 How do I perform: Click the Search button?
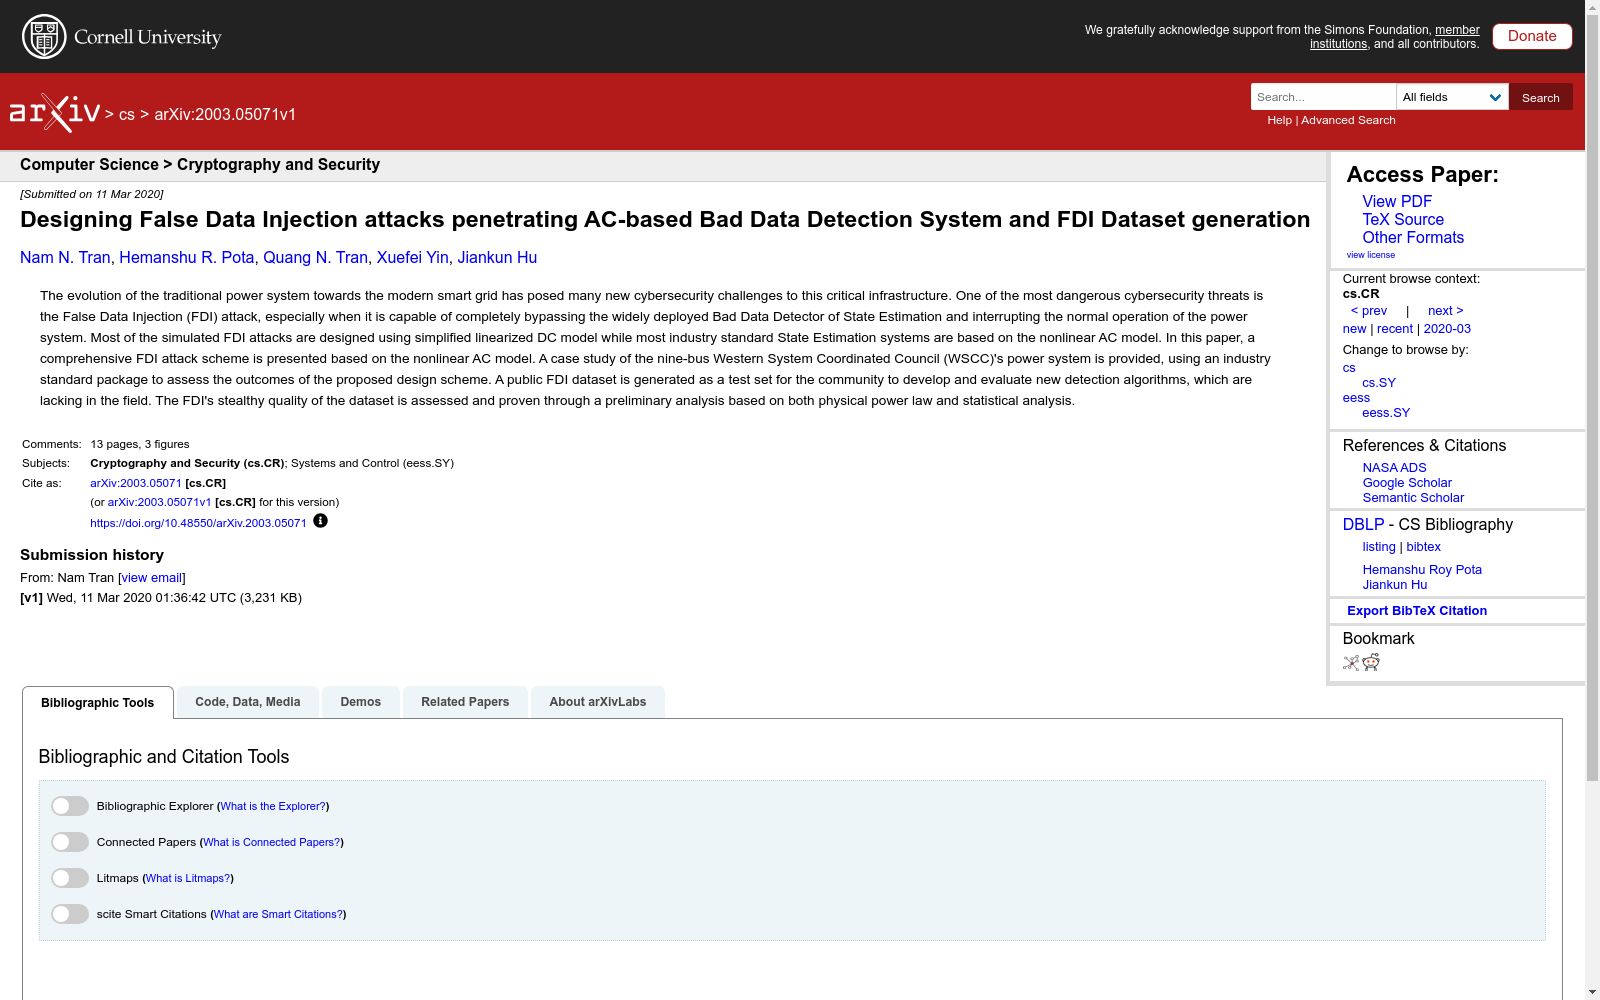[x=1541, y=97]
